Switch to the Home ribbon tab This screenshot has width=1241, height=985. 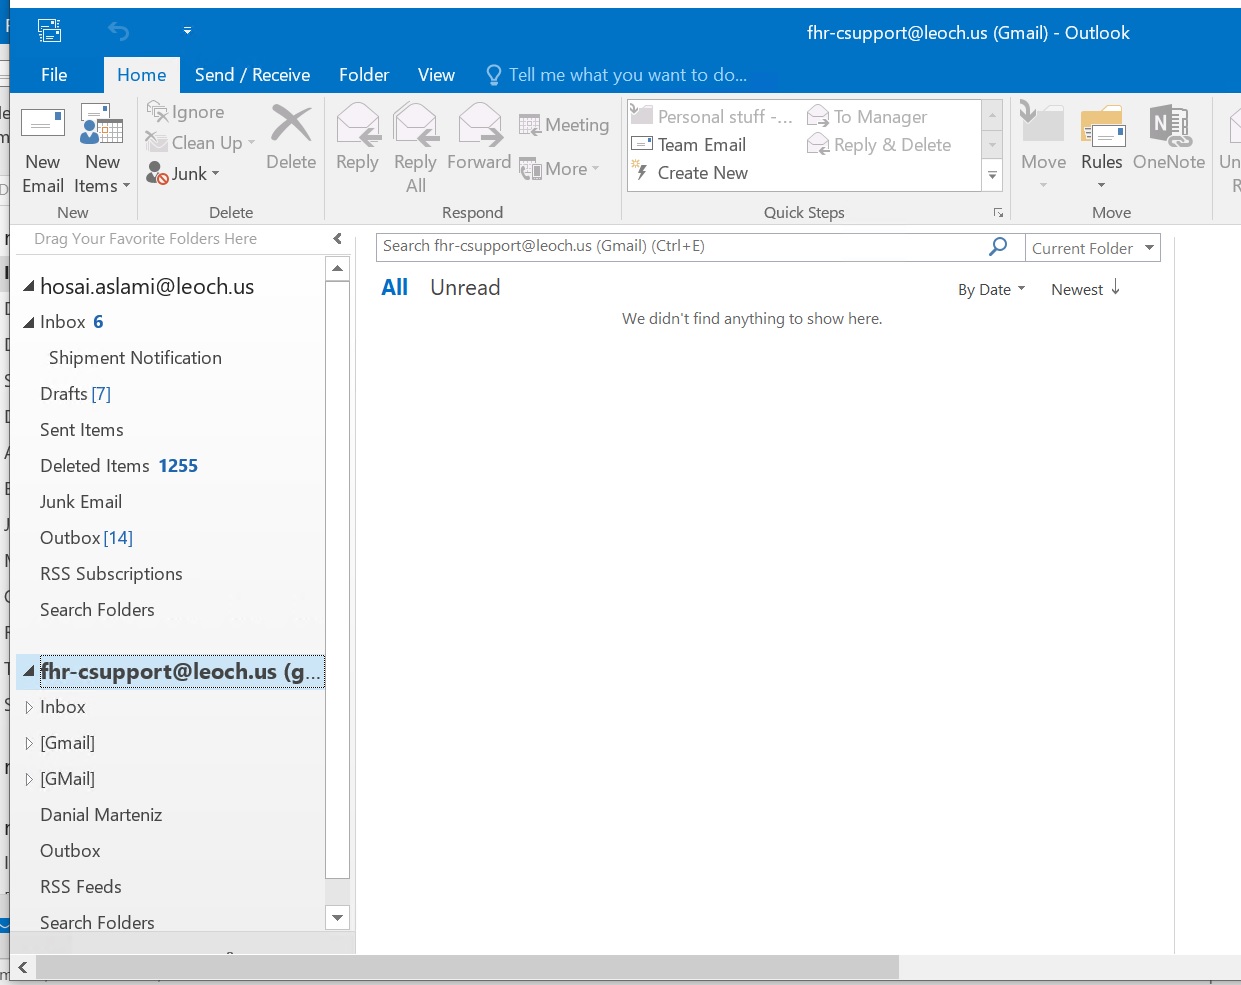(x=142, y=75)
